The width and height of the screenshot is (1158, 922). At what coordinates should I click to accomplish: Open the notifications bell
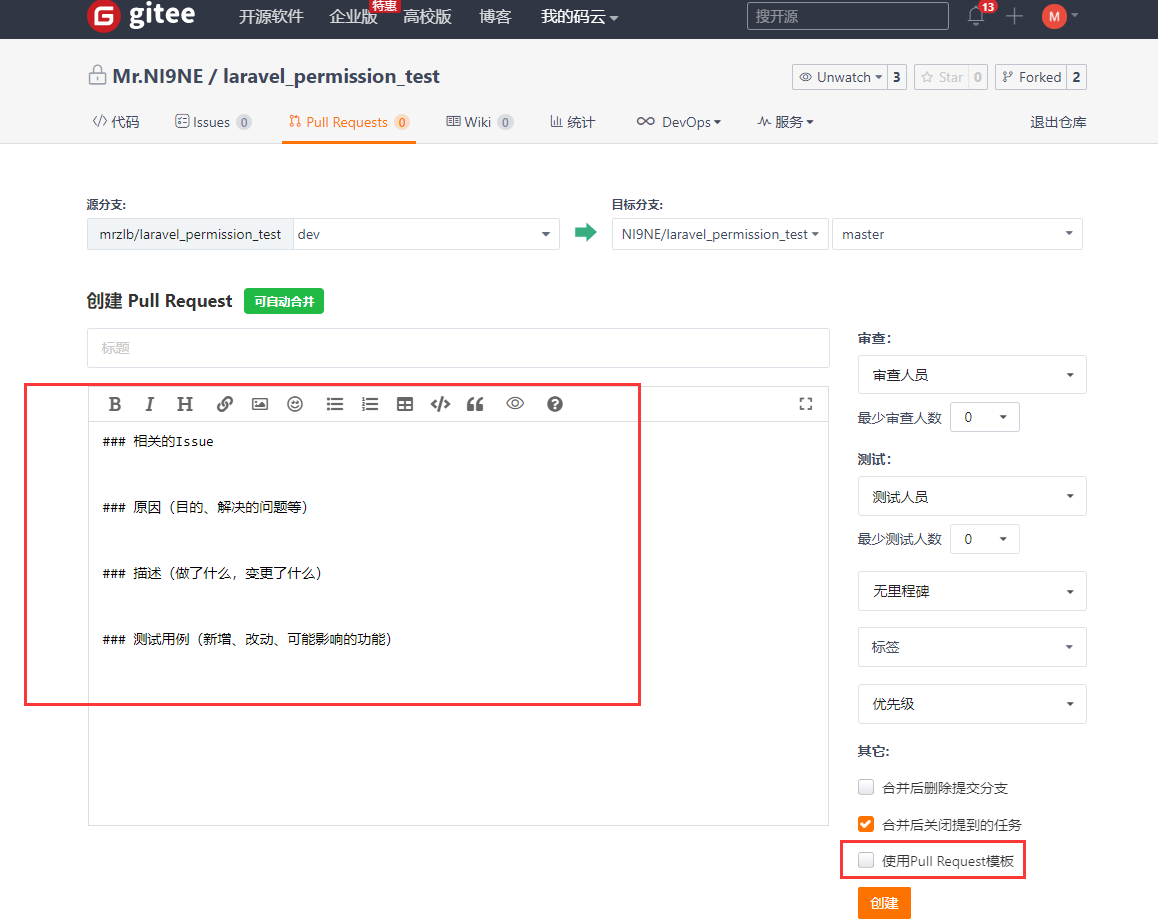976,16
